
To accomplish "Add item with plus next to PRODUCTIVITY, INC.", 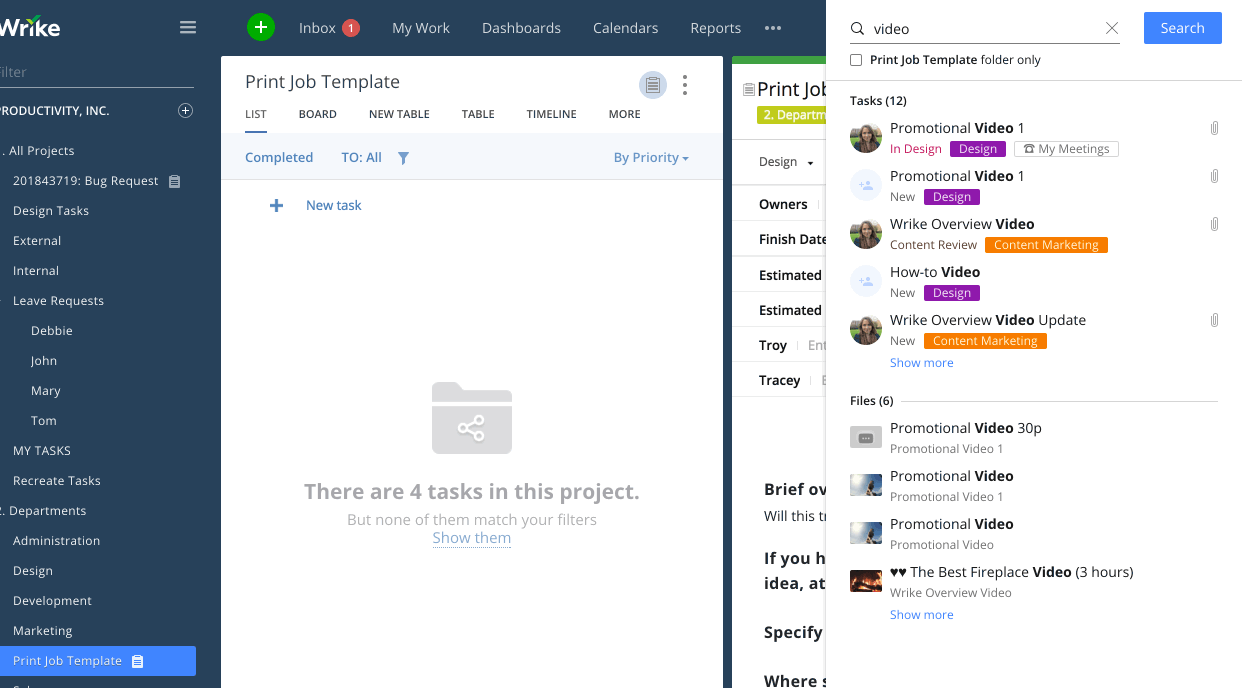I will [185, 110].
